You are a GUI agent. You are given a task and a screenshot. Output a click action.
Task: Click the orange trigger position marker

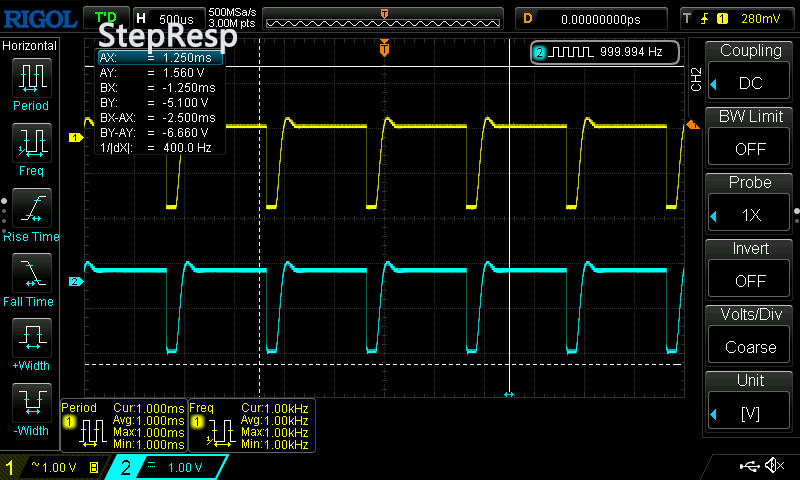(384, 48)
